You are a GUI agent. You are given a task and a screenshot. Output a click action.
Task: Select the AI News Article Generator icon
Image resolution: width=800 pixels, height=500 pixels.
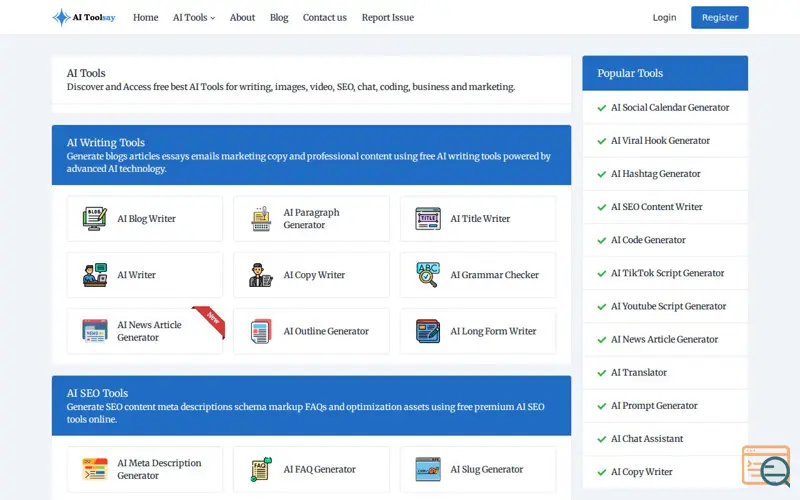[x=95, y=331]
